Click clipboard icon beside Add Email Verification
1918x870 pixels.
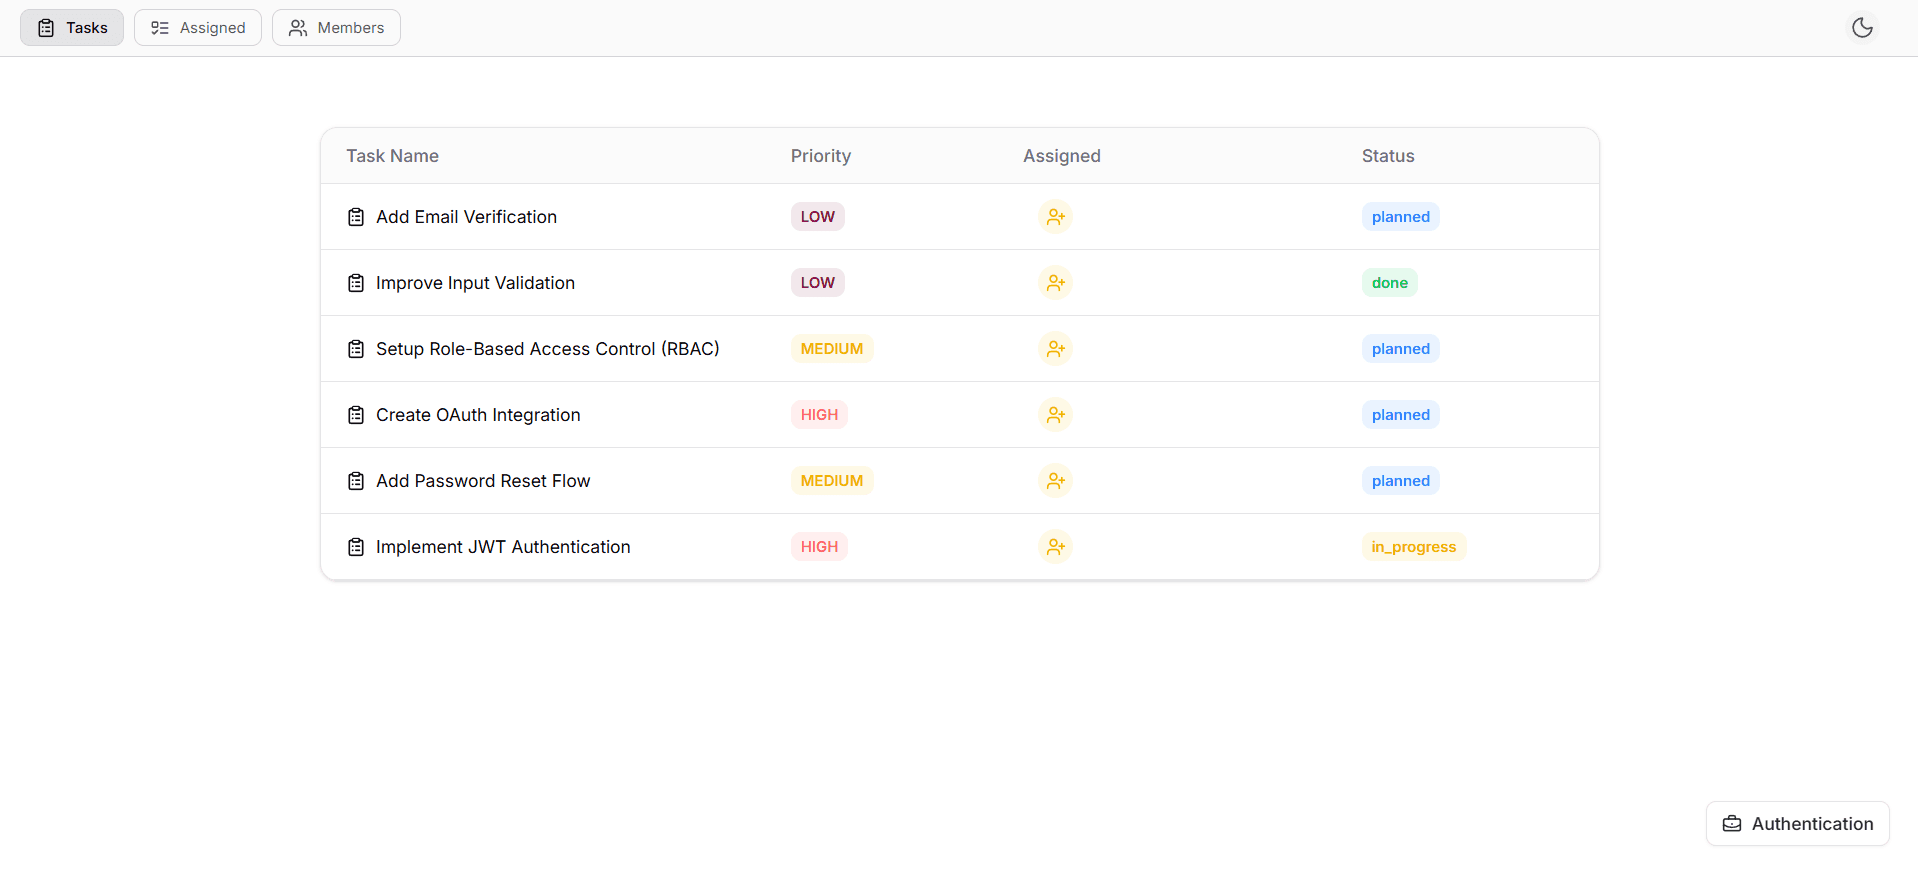coord(356,217)
